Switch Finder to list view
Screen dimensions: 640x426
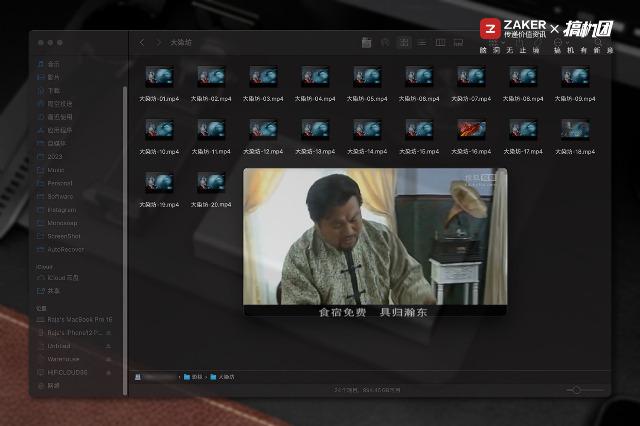click(422, 42)
